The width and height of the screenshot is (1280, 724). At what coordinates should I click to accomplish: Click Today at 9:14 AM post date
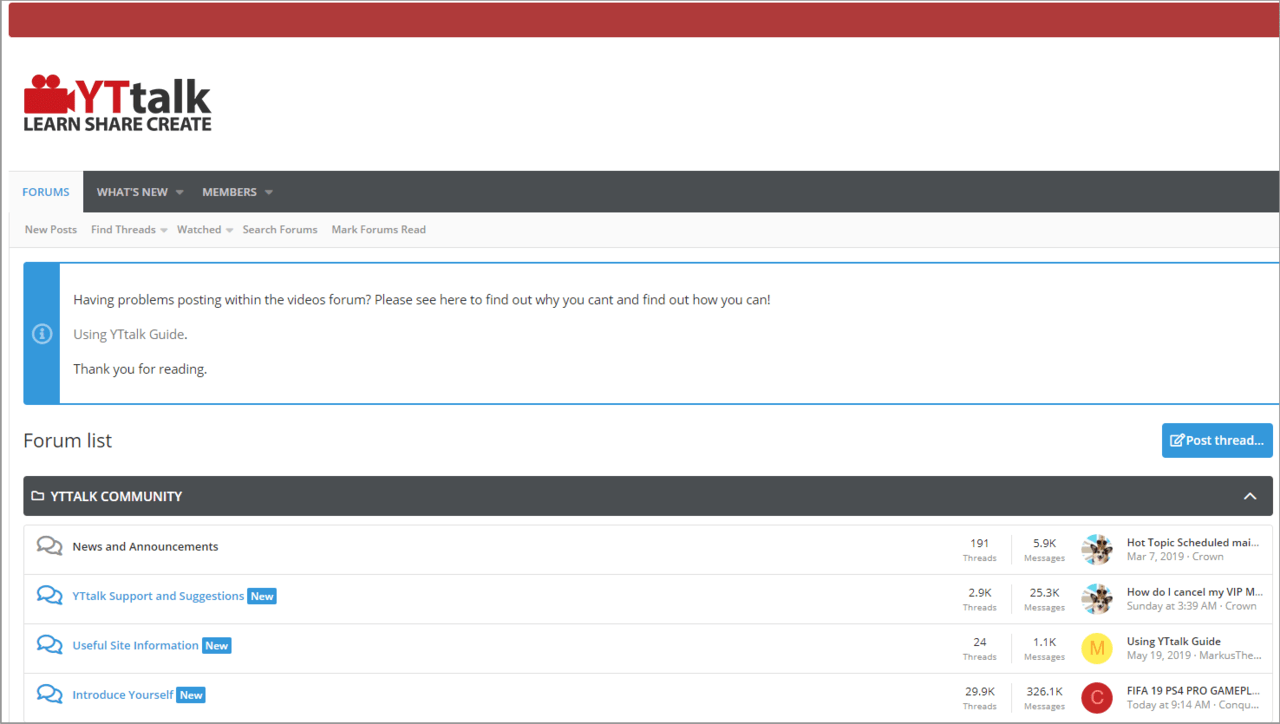[x=1168, y=705]
